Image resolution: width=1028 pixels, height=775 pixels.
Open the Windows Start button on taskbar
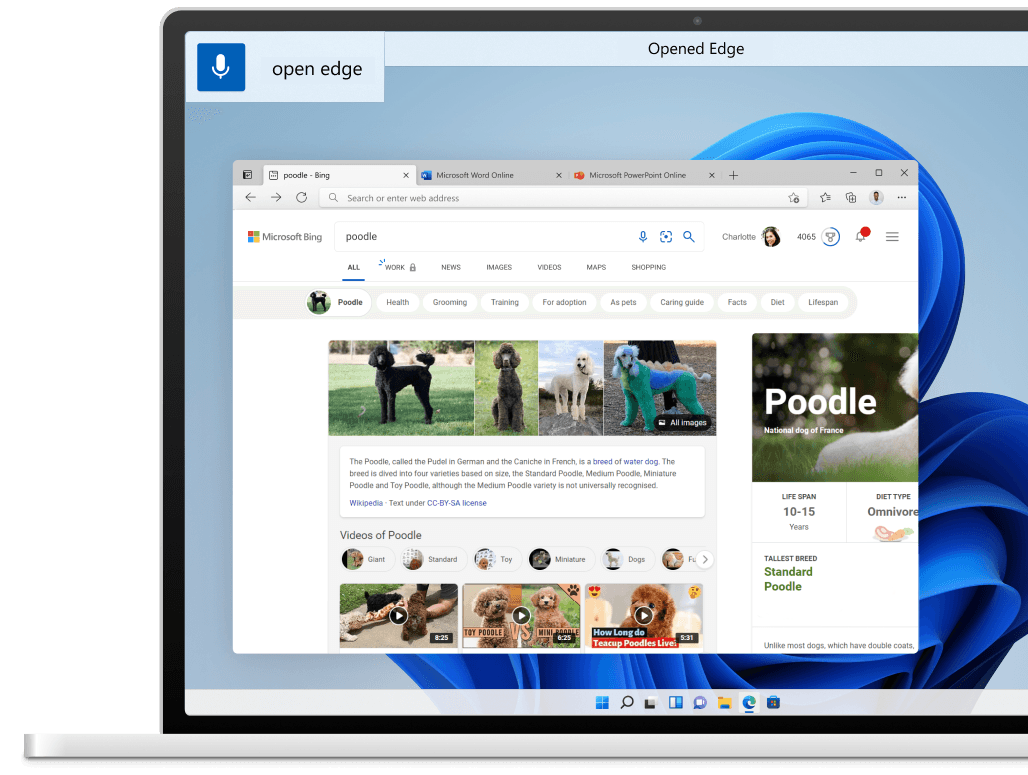(602, 702)
